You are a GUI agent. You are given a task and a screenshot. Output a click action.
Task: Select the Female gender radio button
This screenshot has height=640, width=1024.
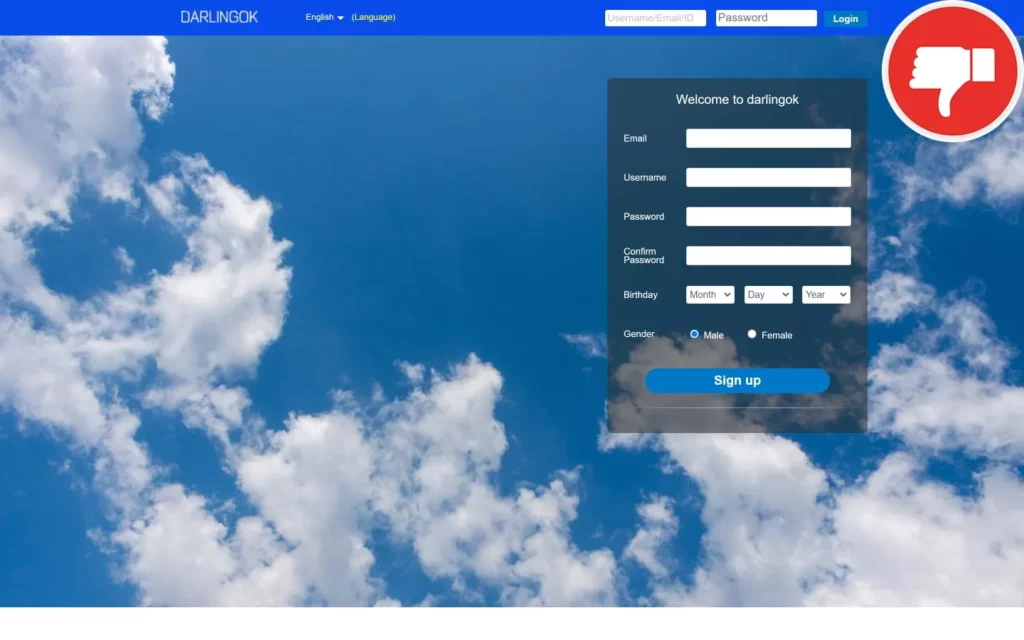pos(752,334)
